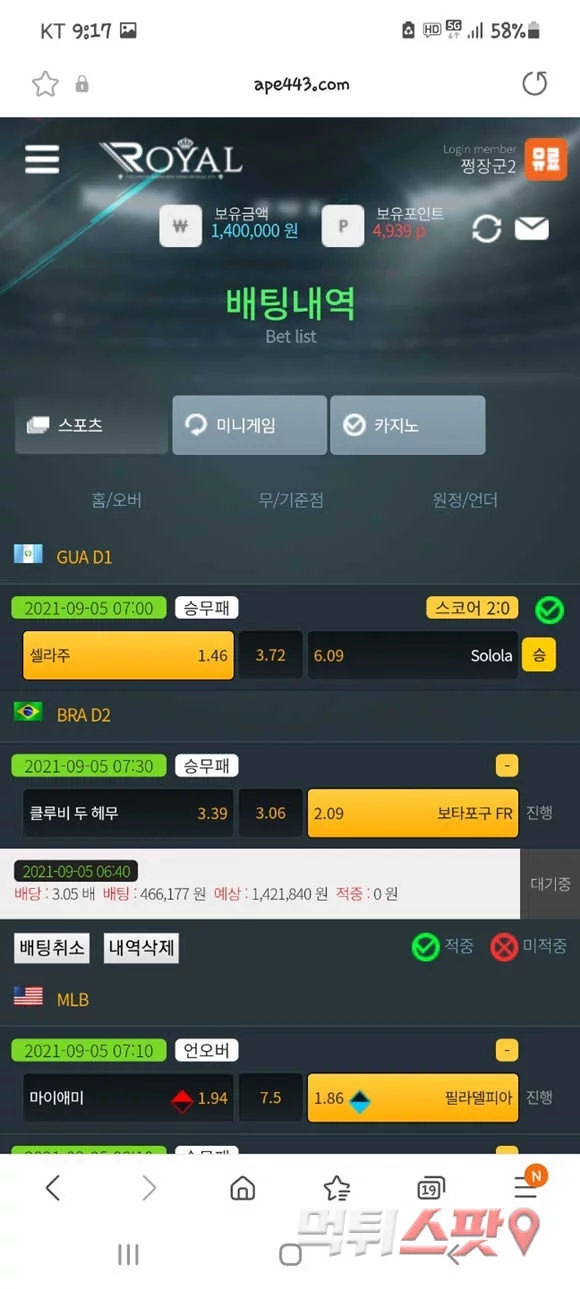Open messages via the envelope icon
Screen dimensions: 580x1289
[x=532, y=229]
